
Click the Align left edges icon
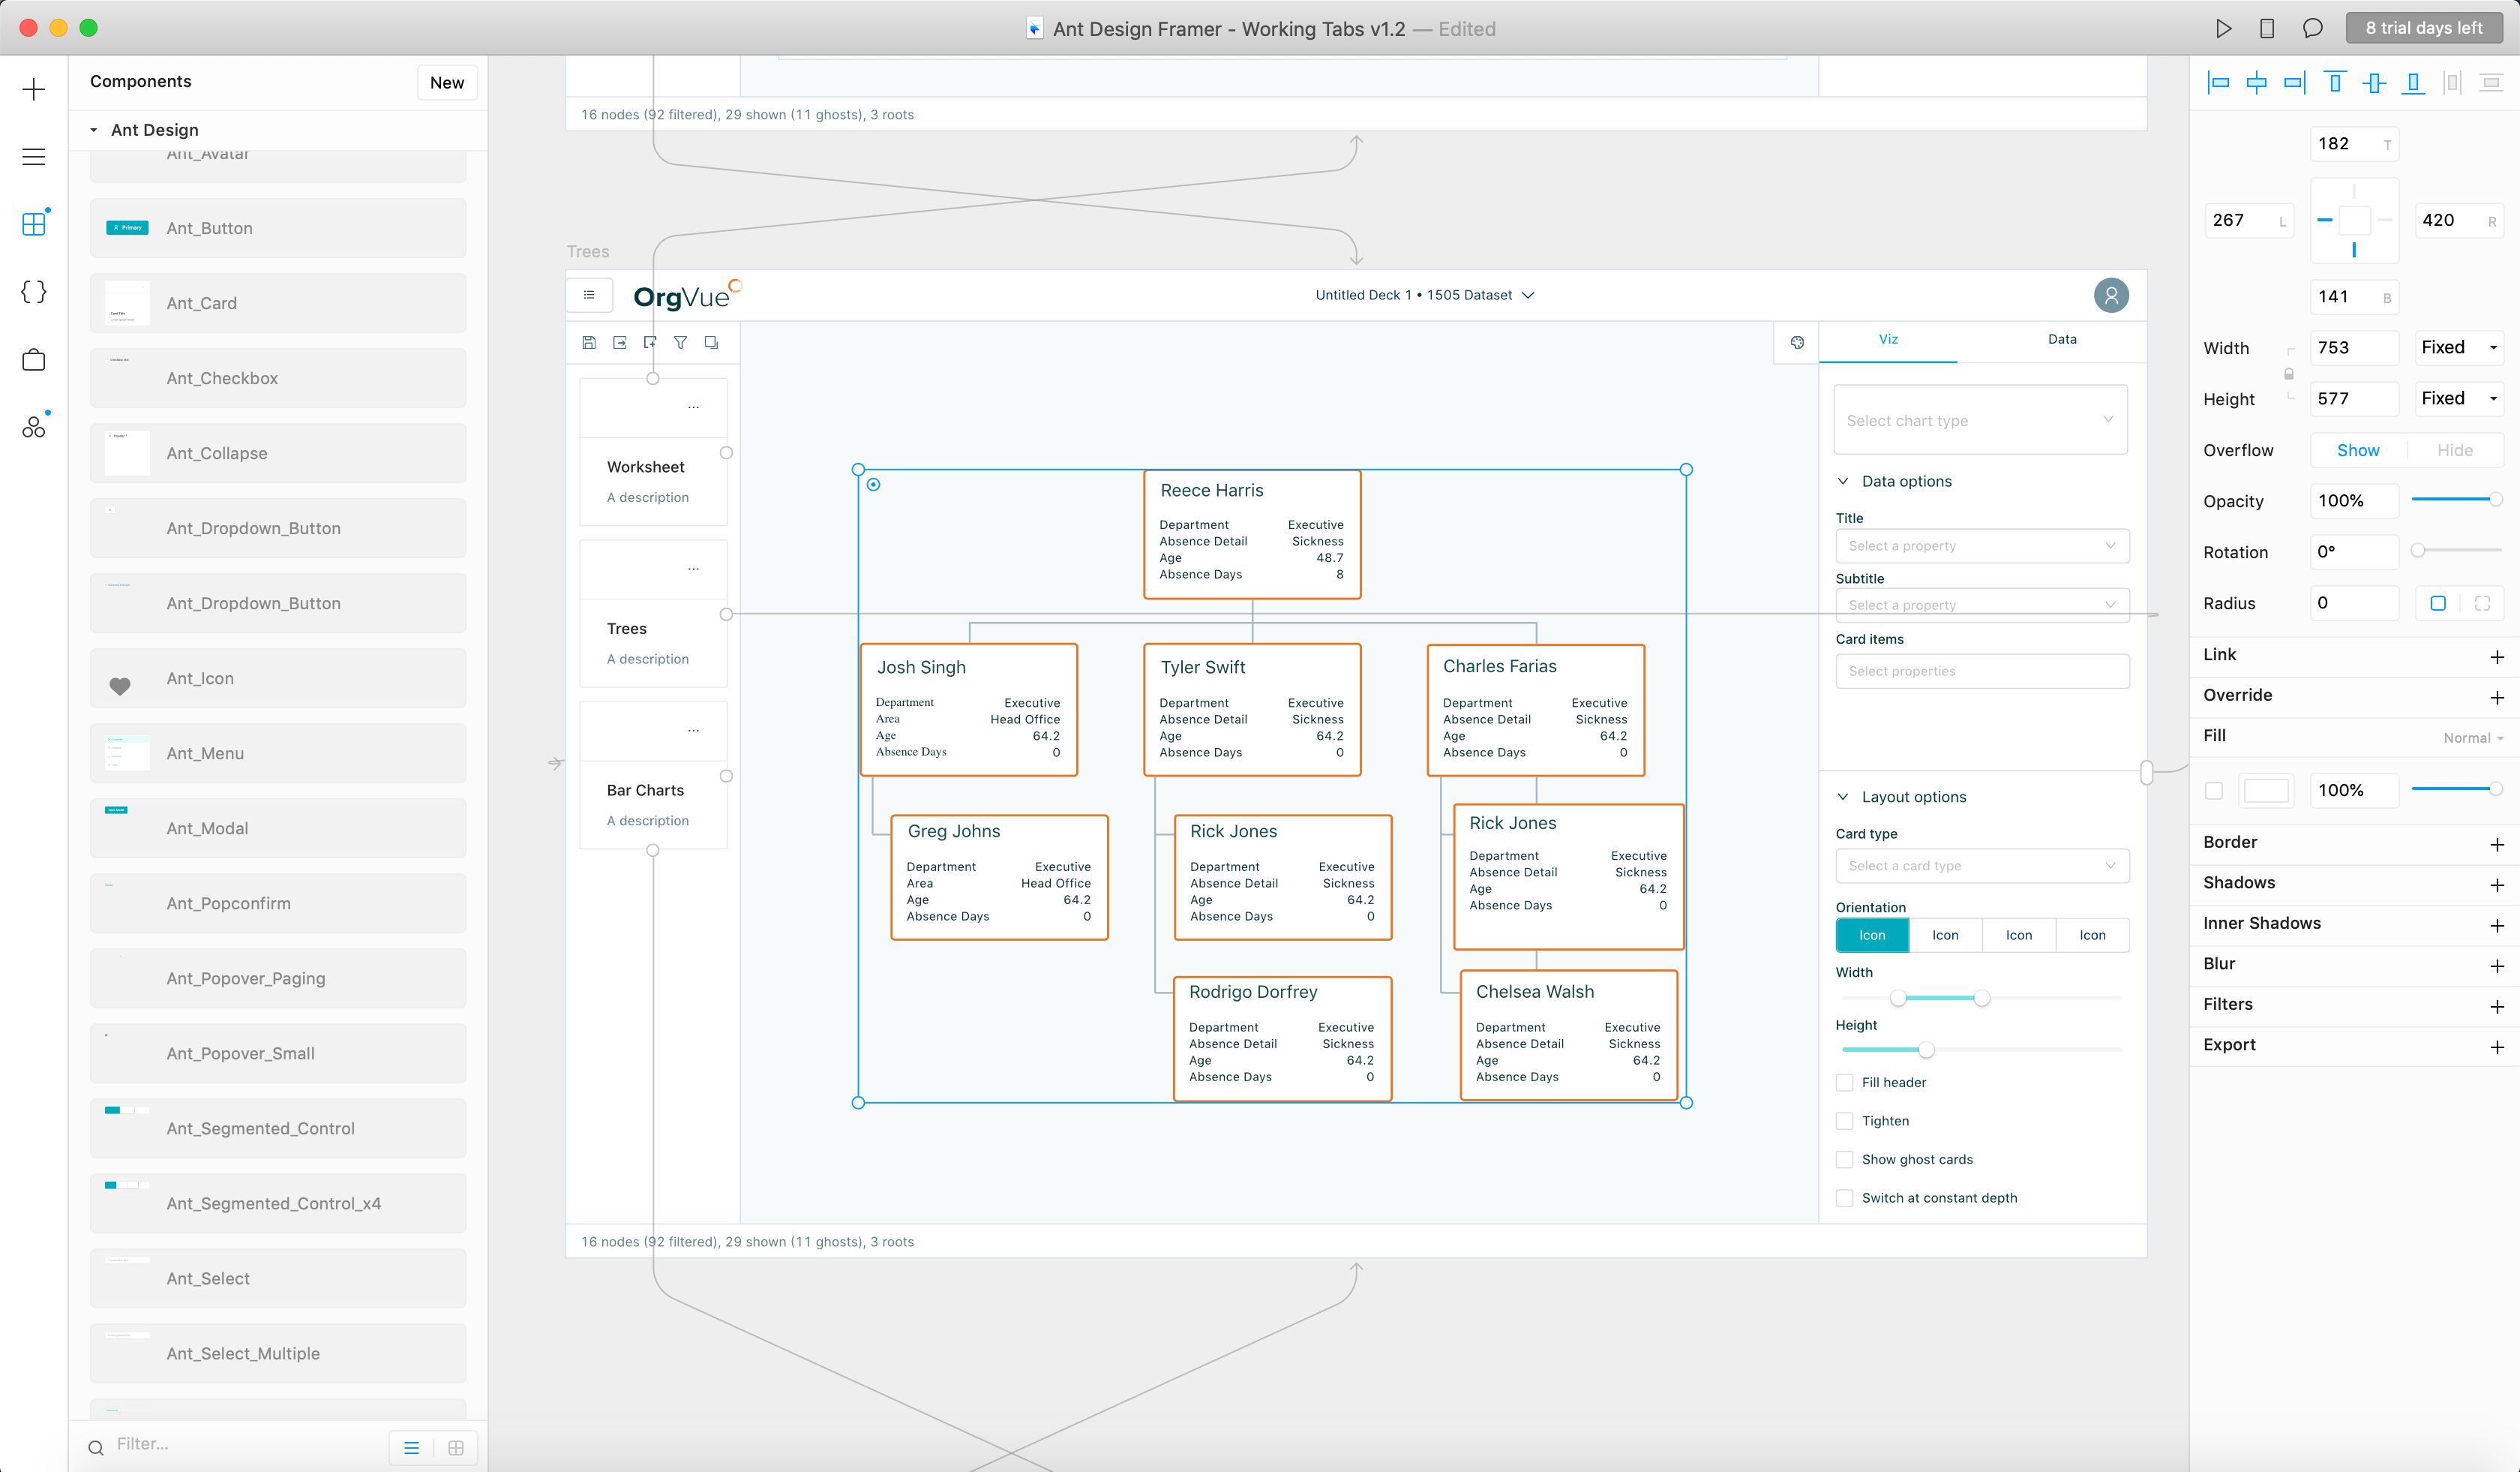coord(2218,83)
